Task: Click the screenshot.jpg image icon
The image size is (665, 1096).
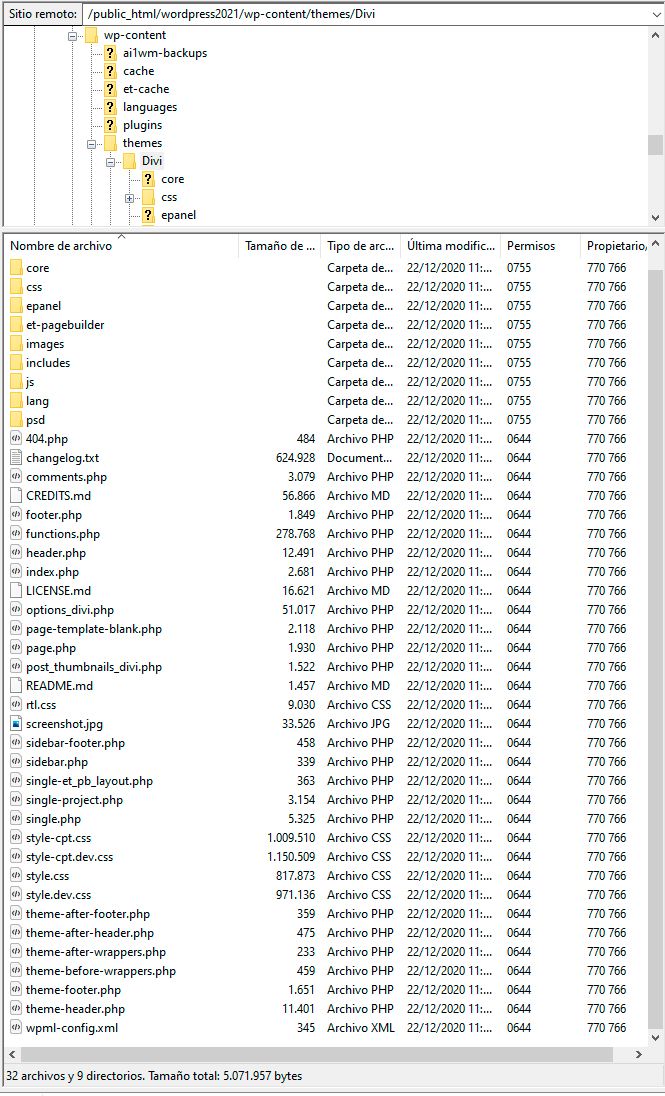Action: (17, 724)
